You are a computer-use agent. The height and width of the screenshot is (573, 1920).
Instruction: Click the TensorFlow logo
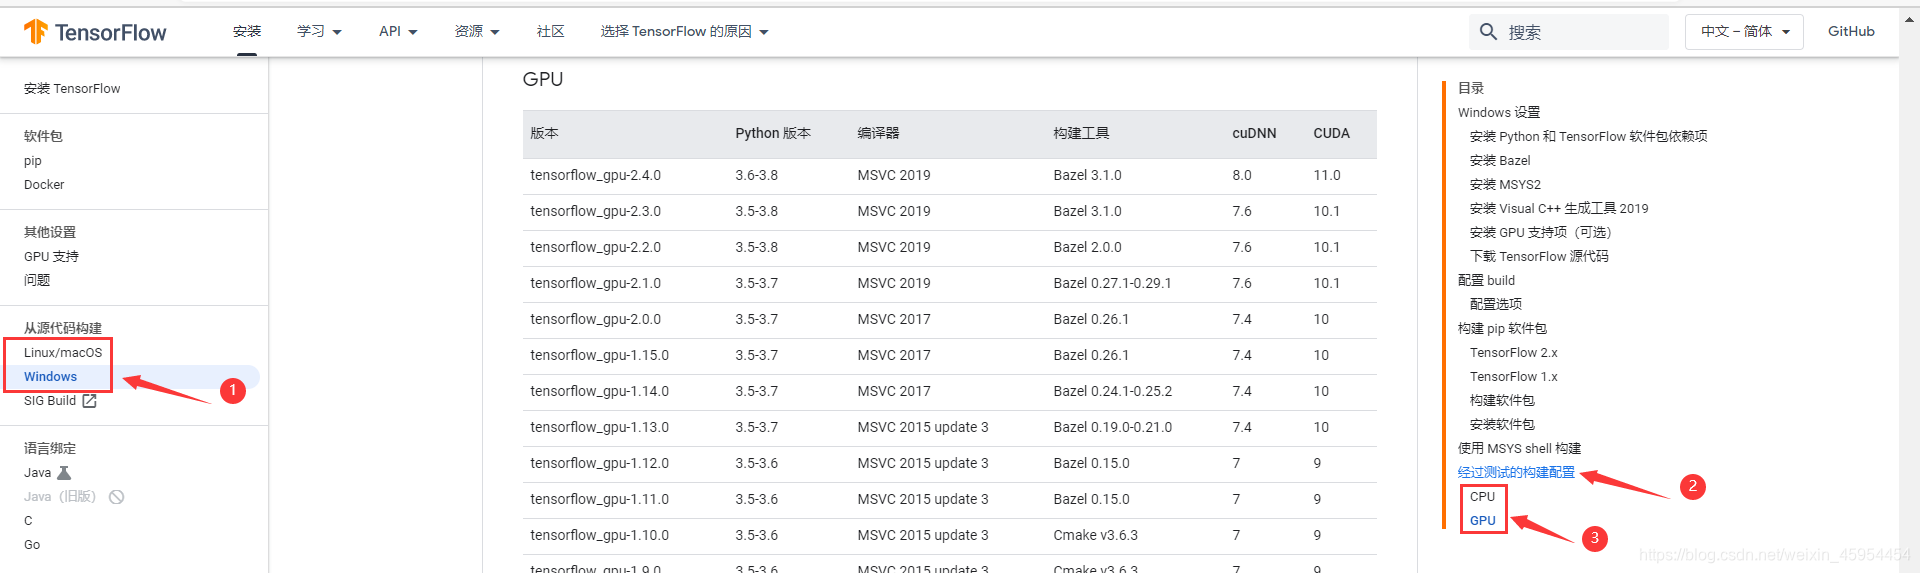[95, 32]
